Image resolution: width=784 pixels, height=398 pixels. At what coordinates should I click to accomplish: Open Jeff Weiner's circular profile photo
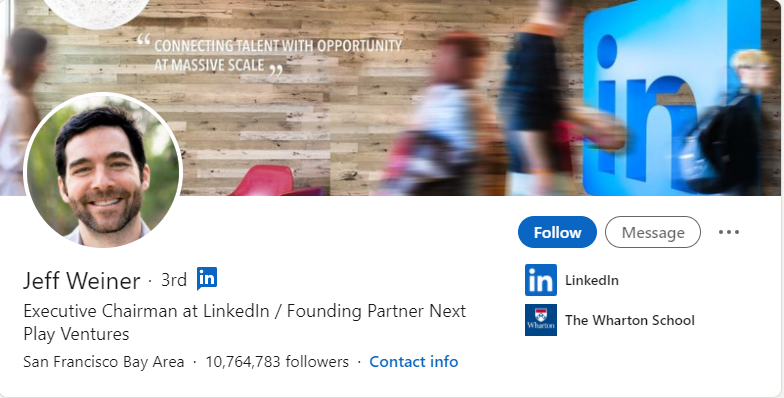pyautogui.click(x=103, y=170)
